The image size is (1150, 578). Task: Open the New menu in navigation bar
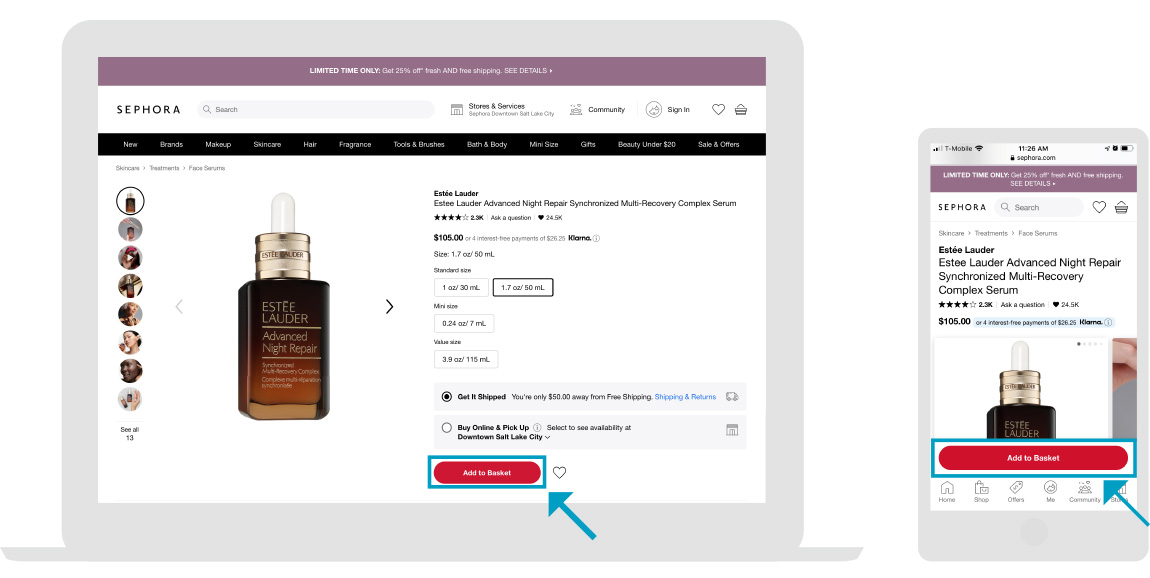[131, 144]
